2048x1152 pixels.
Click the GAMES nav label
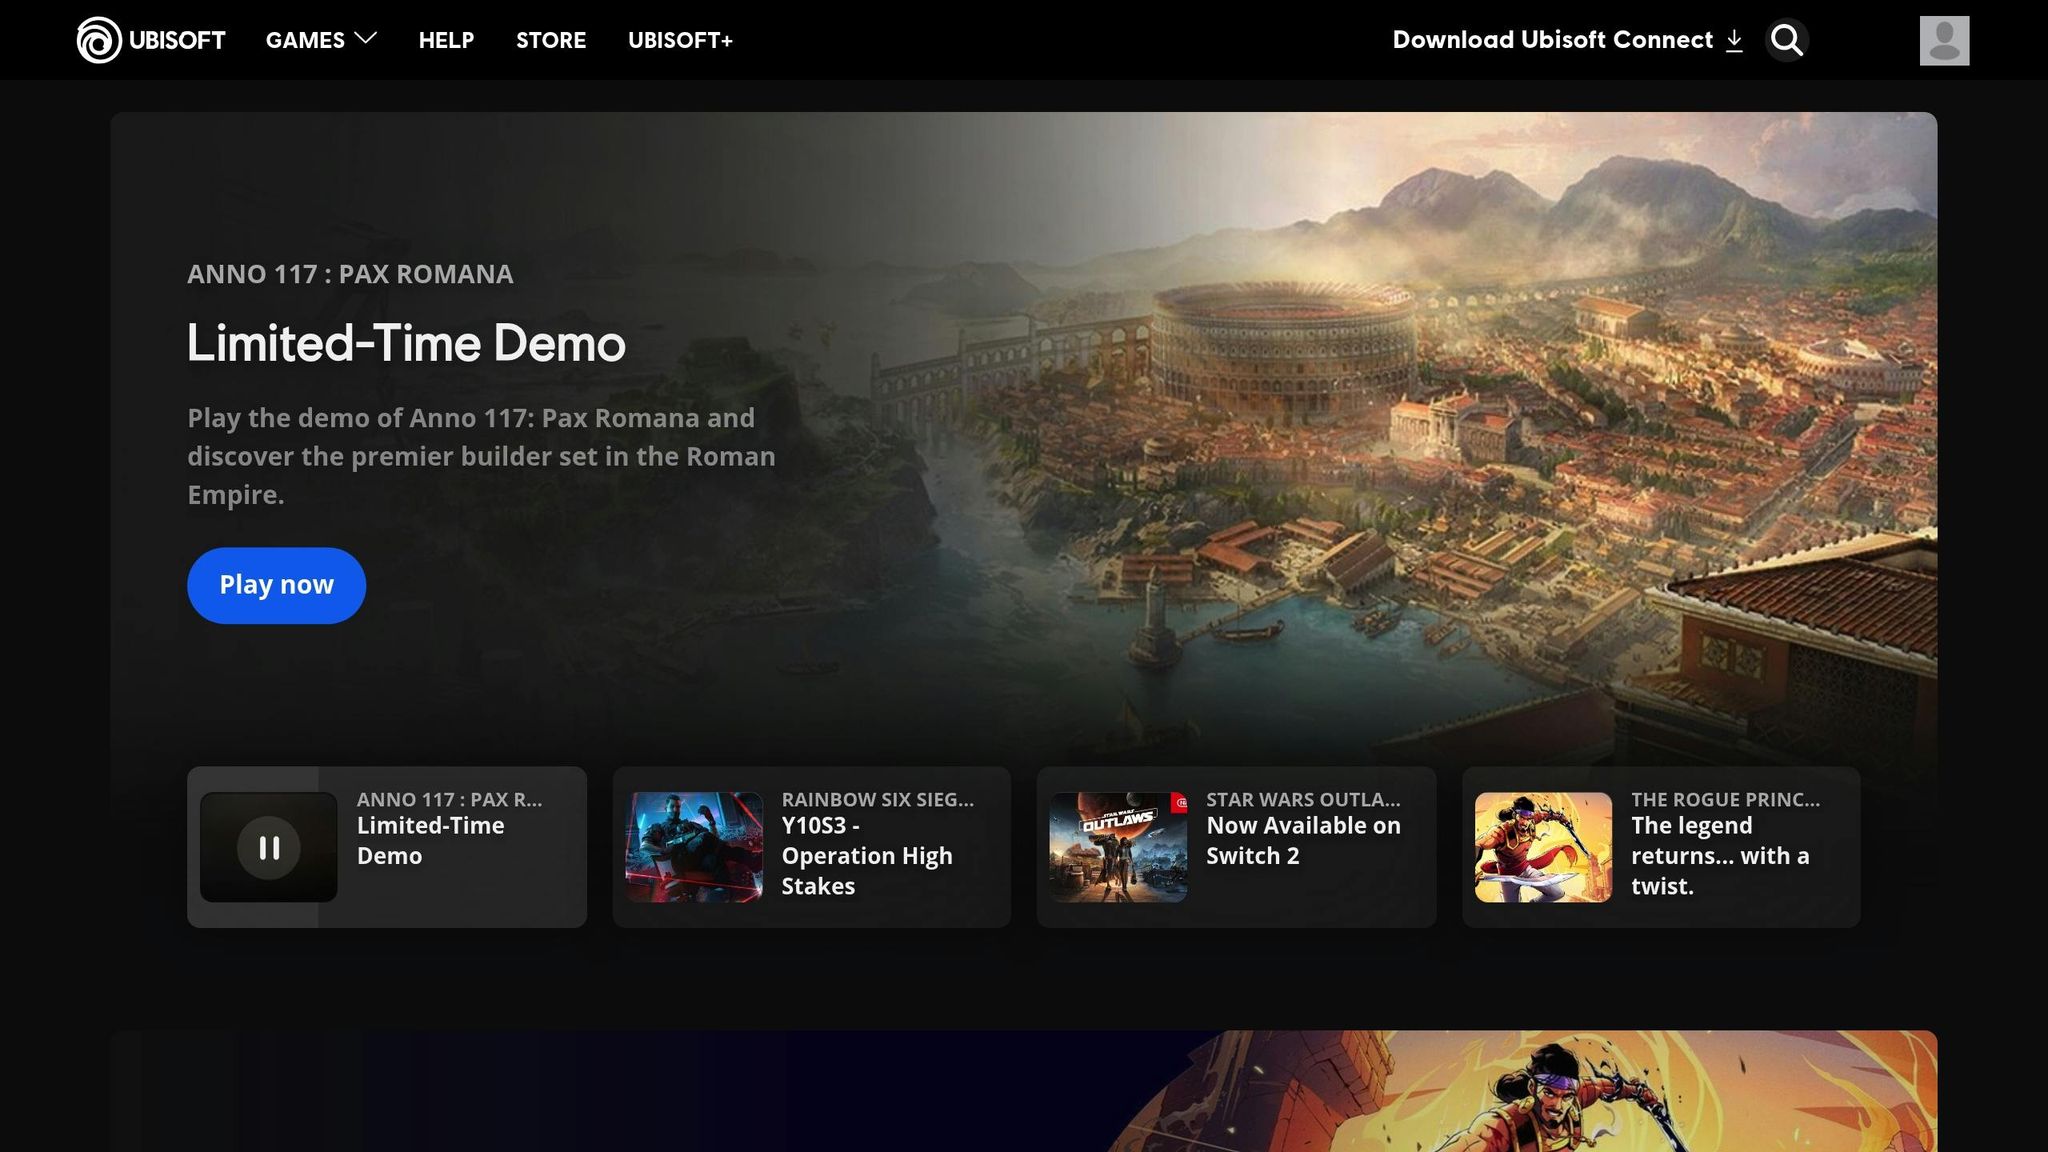coord(305,40)
